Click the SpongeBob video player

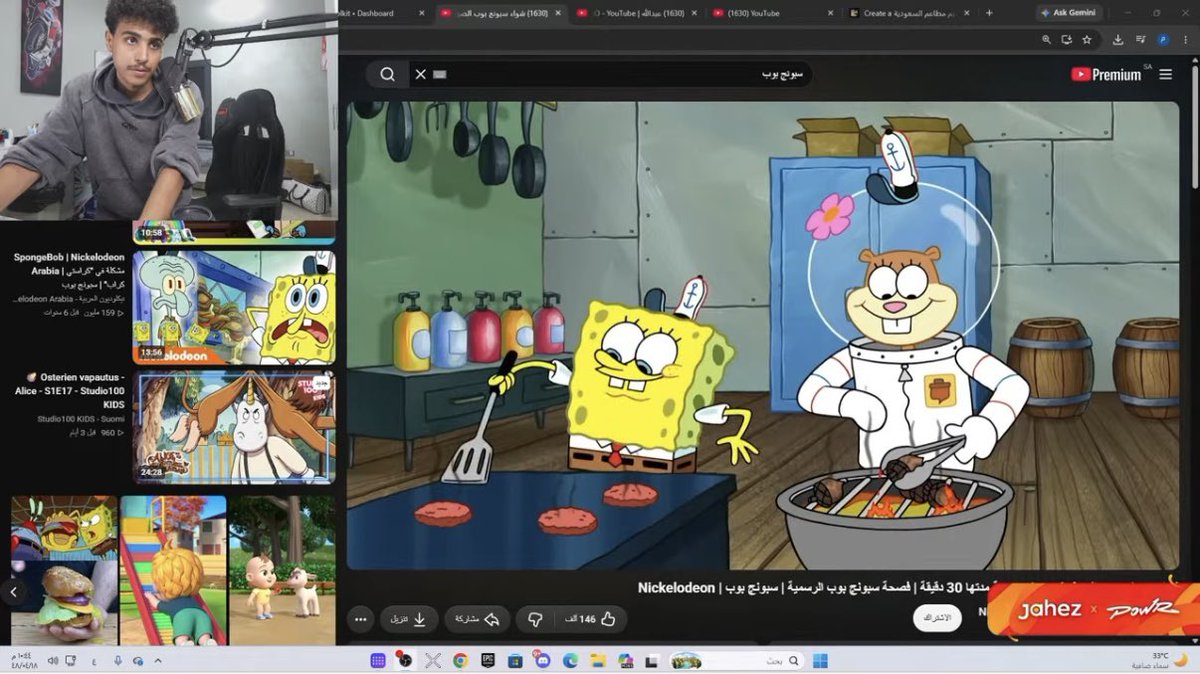[763, 335]
